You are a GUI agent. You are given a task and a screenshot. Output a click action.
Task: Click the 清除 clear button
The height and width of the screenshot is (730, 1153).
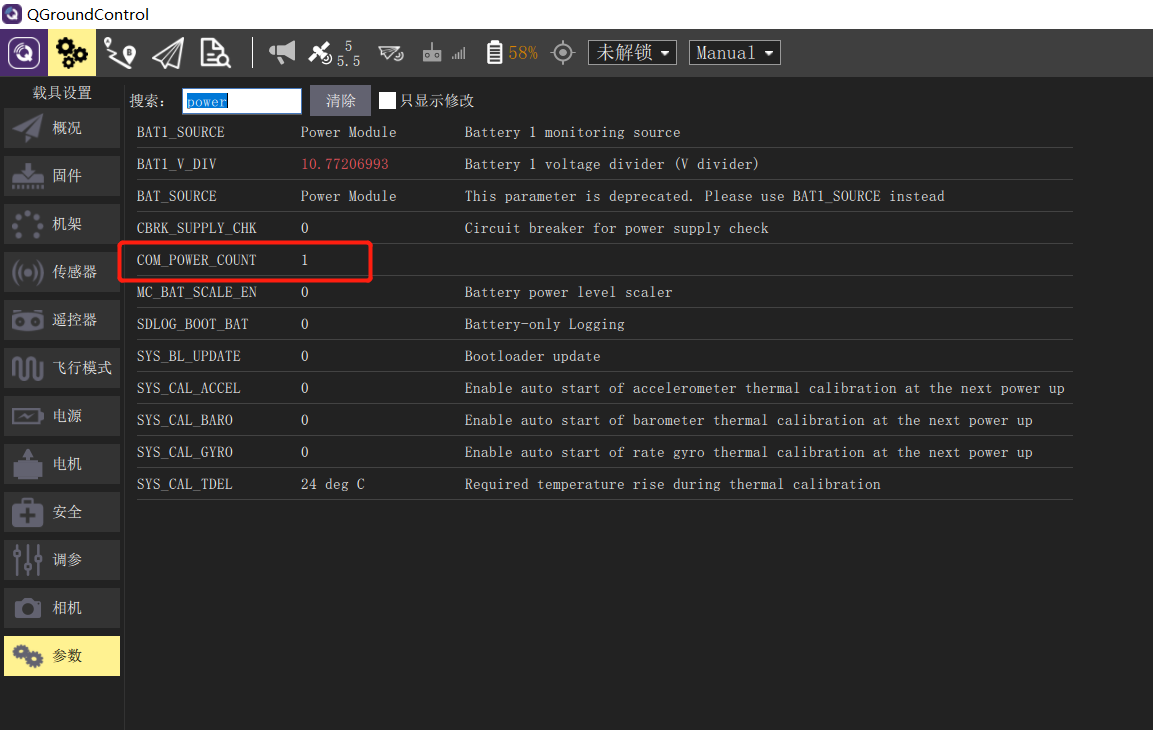340,100
